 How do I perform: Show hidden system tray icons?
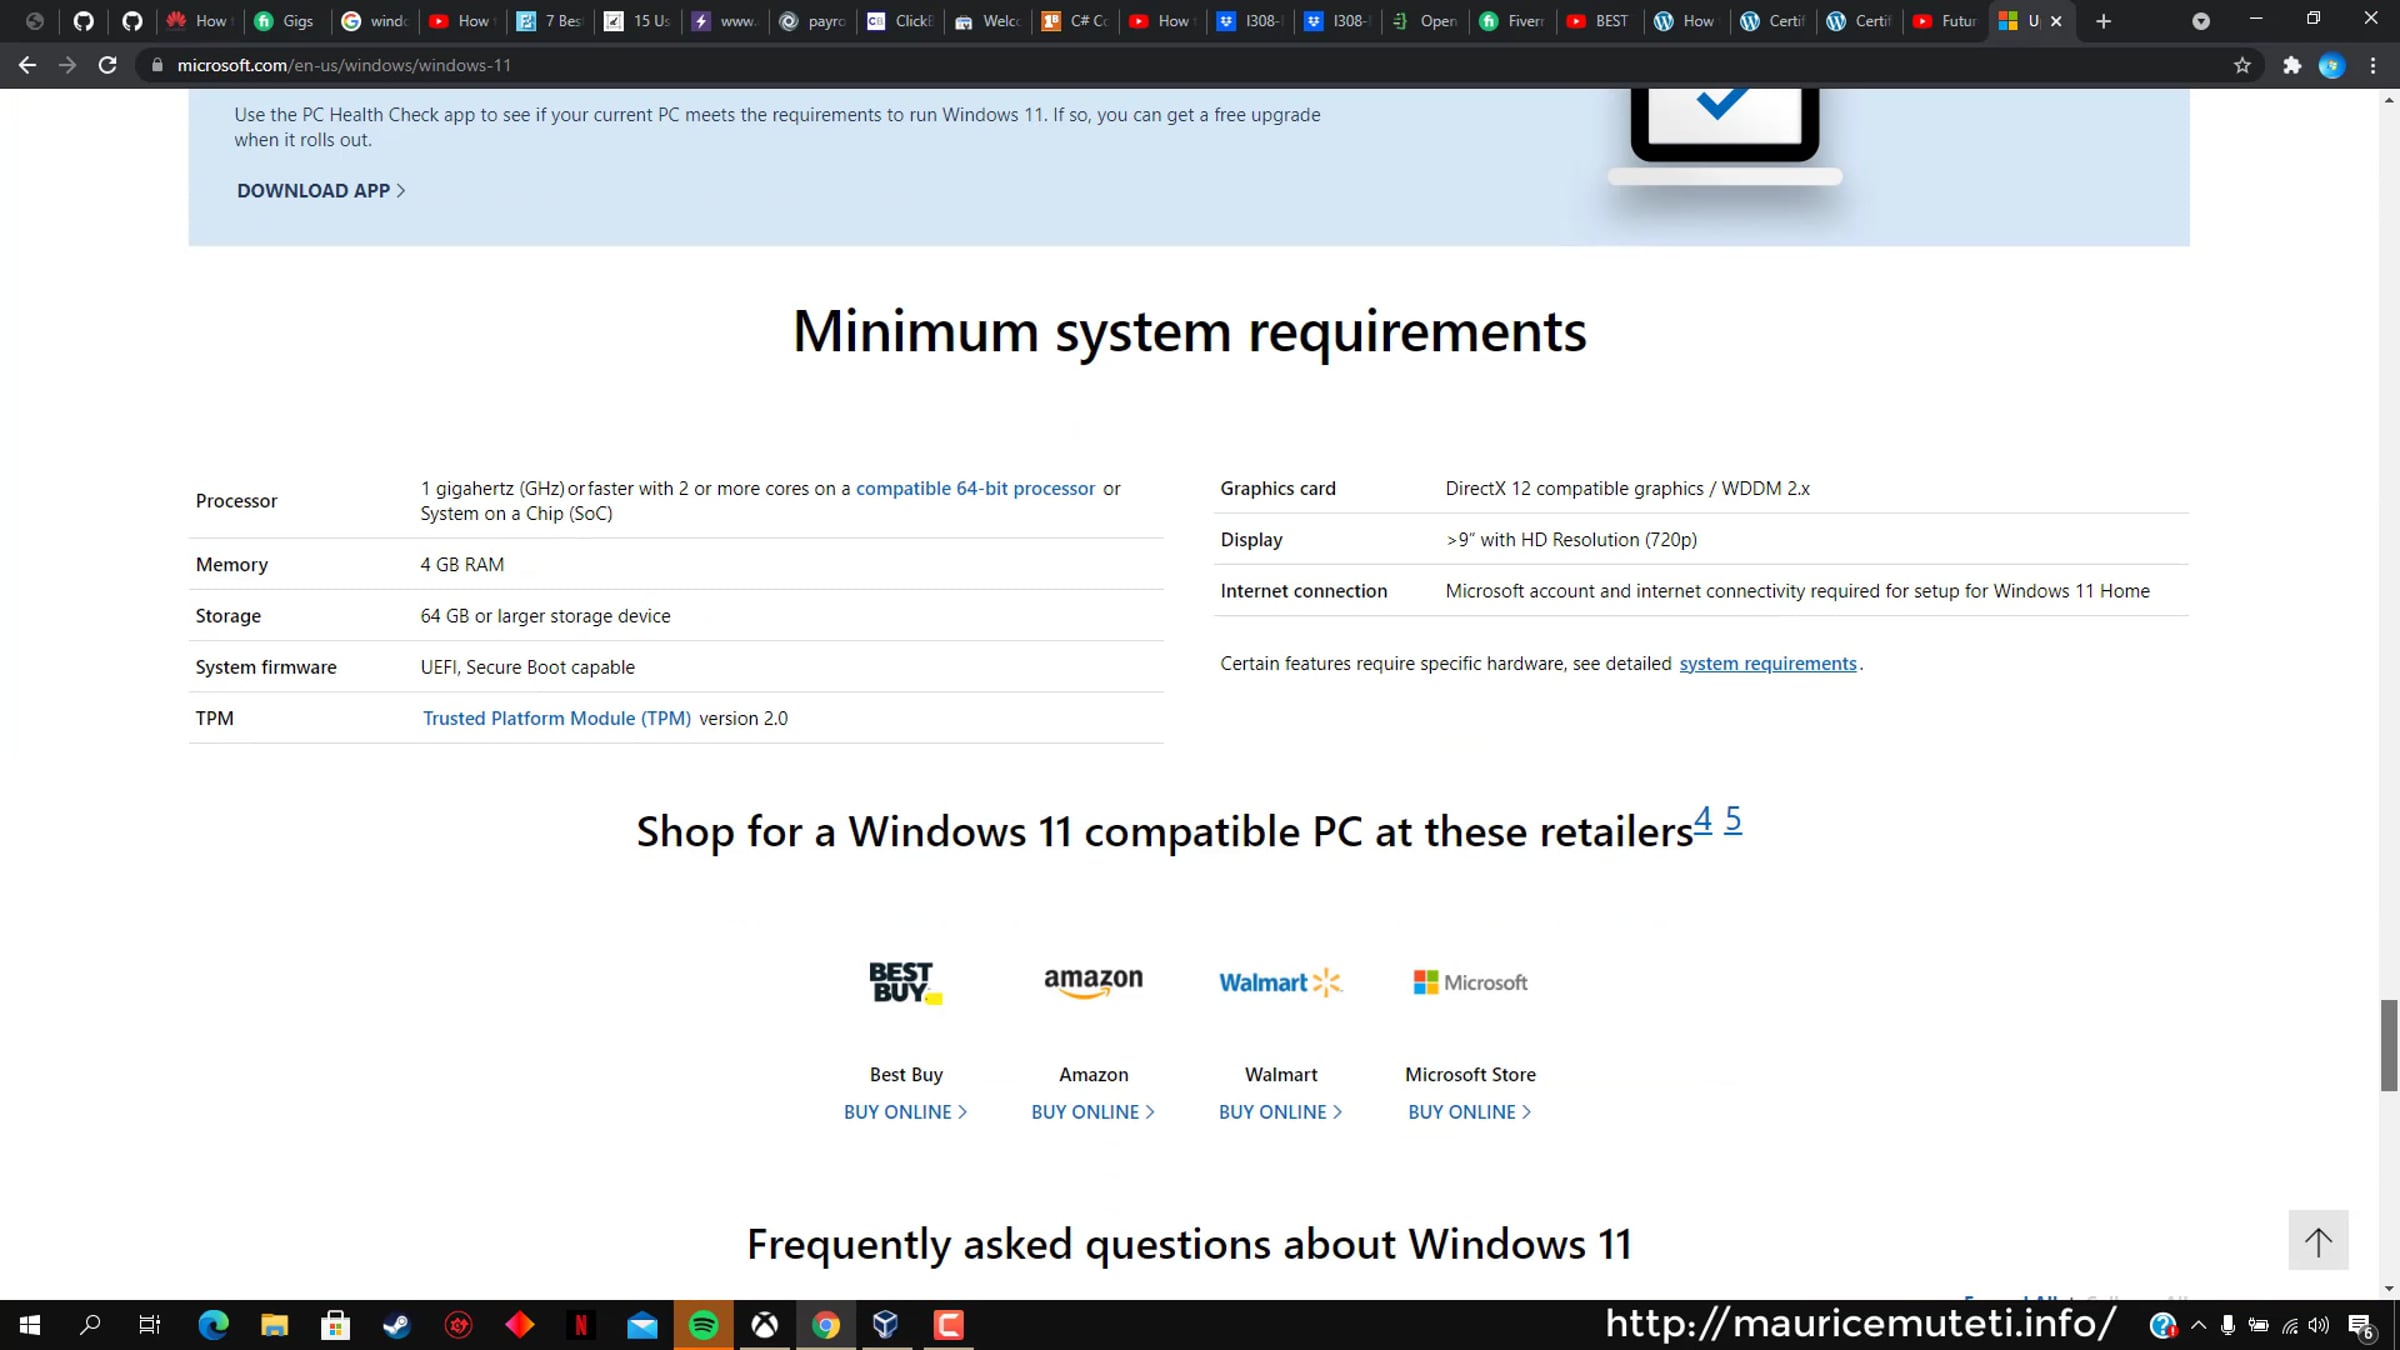point(2198,1326)
